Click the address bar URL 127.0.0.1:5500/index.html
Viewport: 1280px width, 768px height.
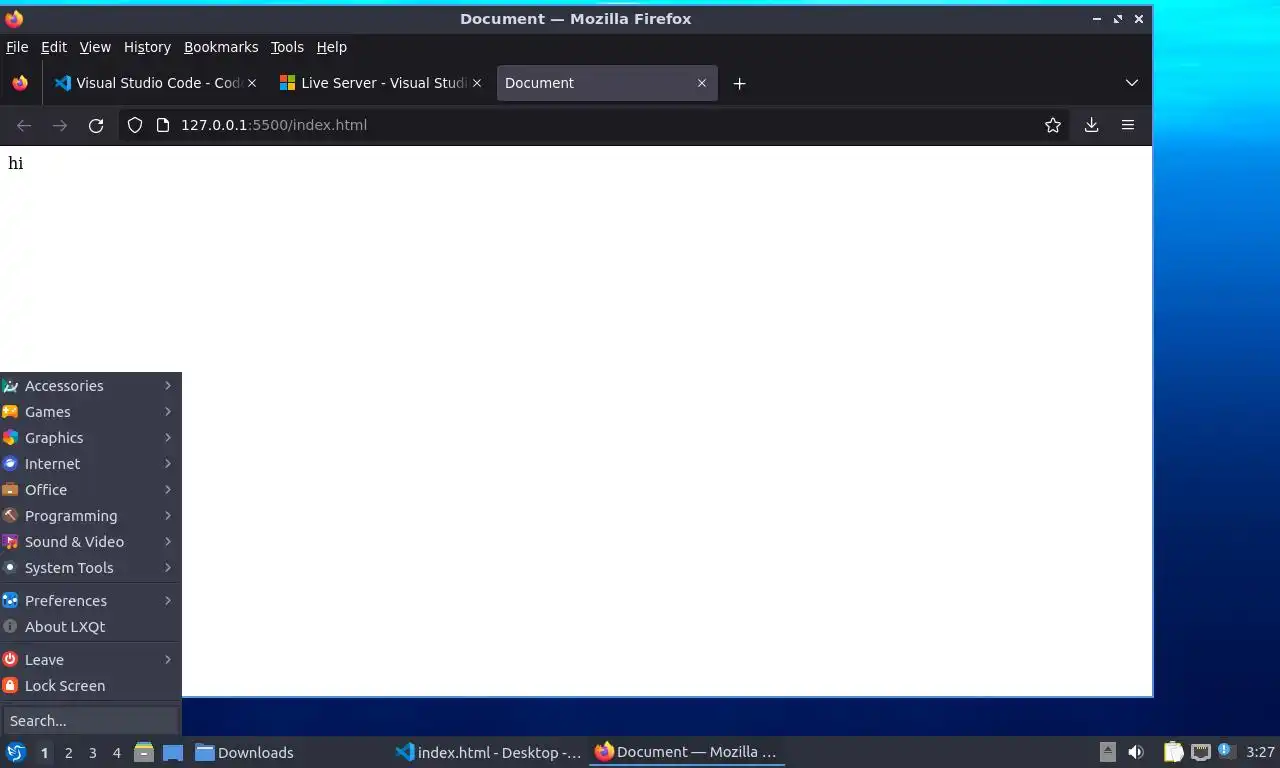[274, 125]
